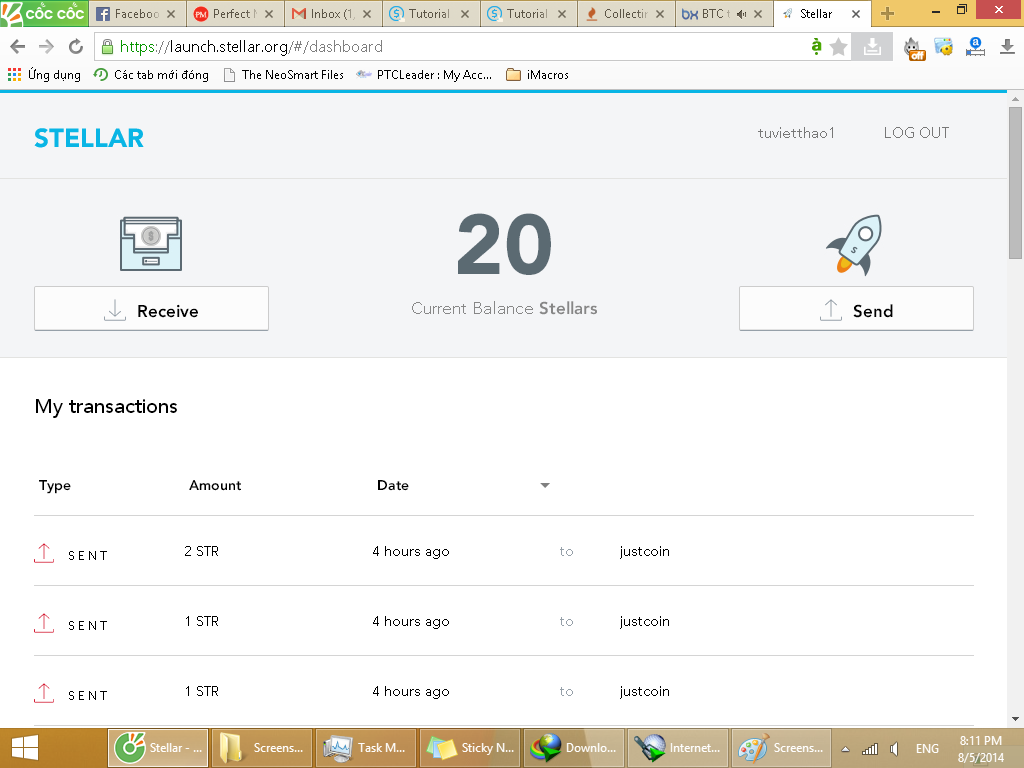Open a new browser tab
The image size is (1024, 768).
[887, 14]
